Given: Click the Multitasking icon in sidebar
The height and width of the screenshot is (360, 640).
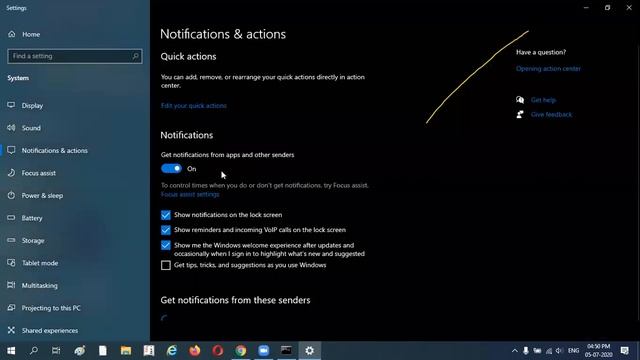Looking at the screenshot, I should pos(11,285).
